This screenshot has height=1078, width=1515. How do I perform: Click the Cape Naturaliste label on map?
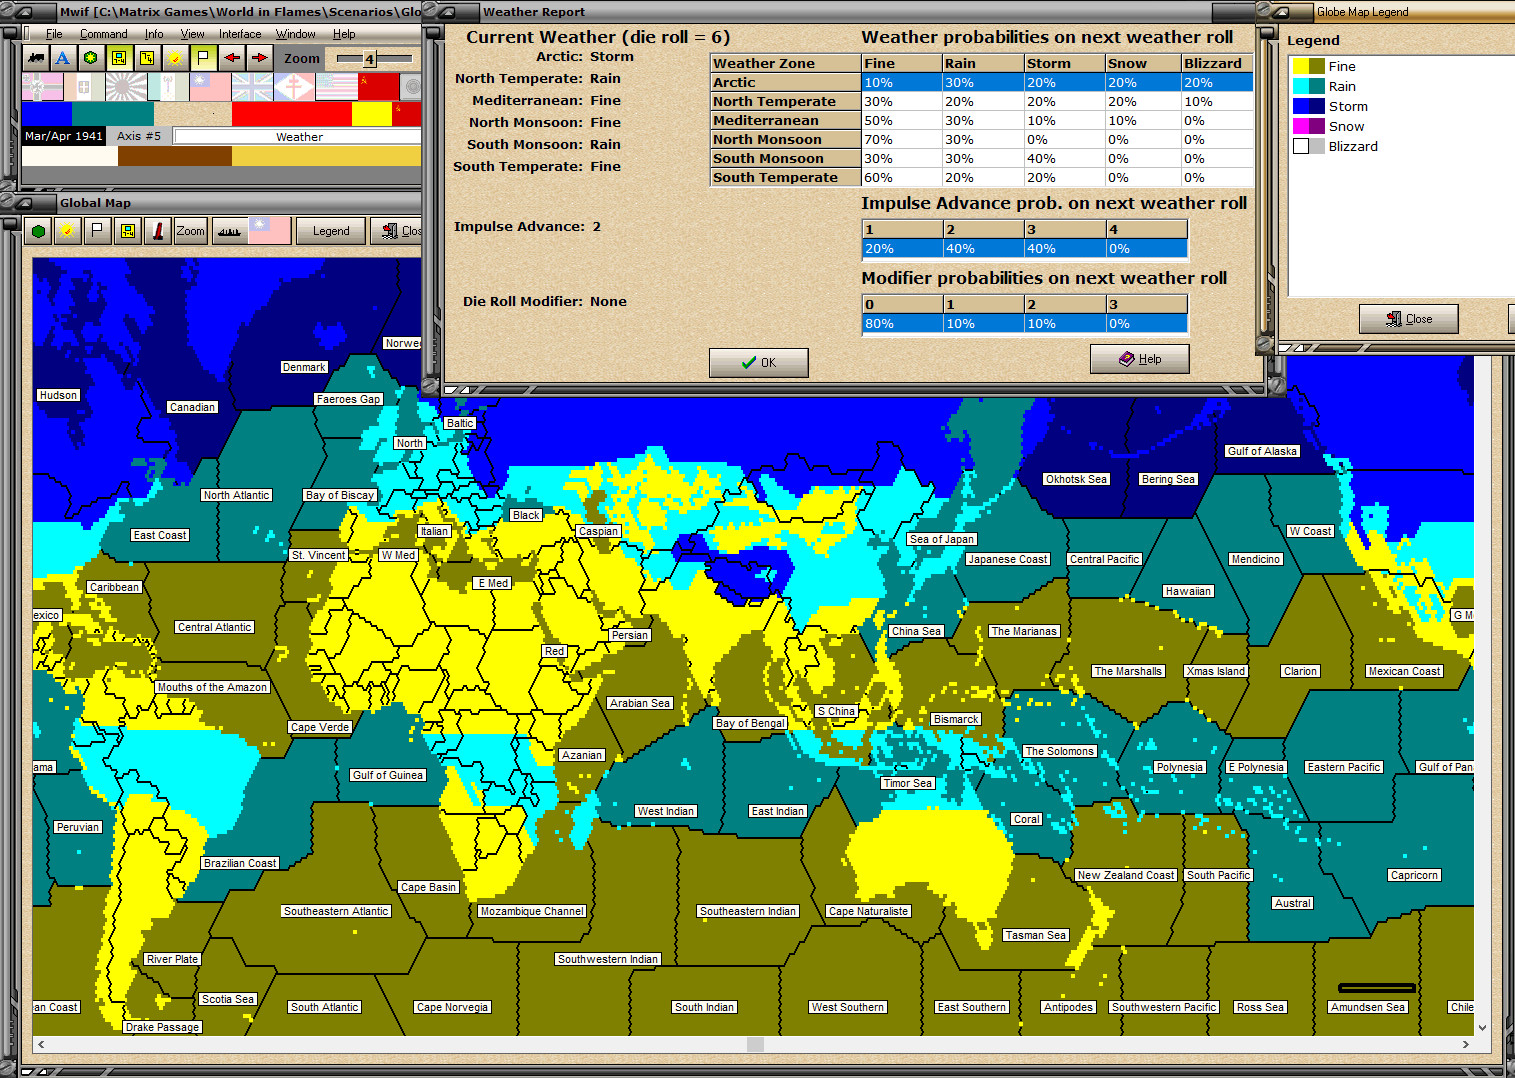(868, 911)
